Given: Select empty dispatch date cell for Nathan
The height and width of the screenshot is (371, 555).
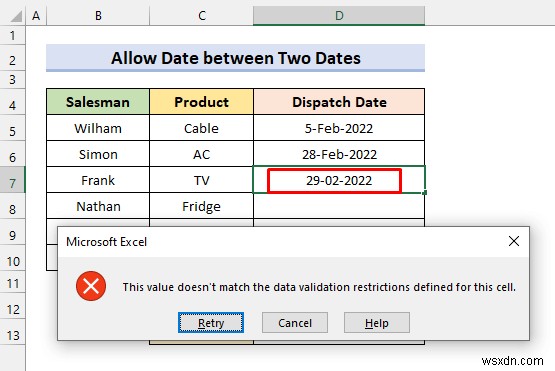Looking at the screenshot, I should 339,206.
